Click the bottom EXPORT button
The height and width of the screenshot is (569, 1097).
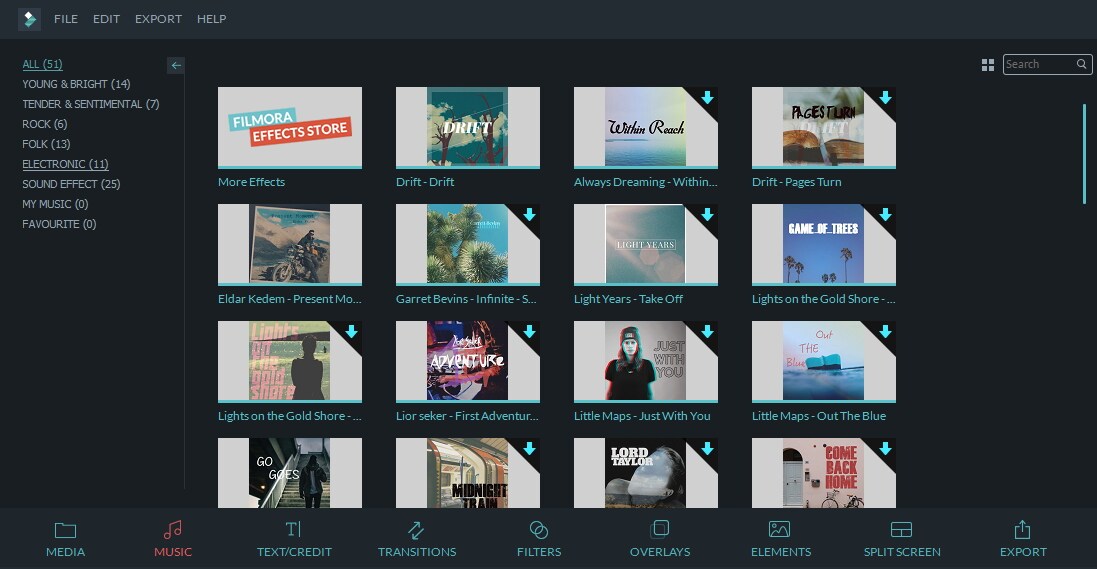click(x=1023, y=539)
